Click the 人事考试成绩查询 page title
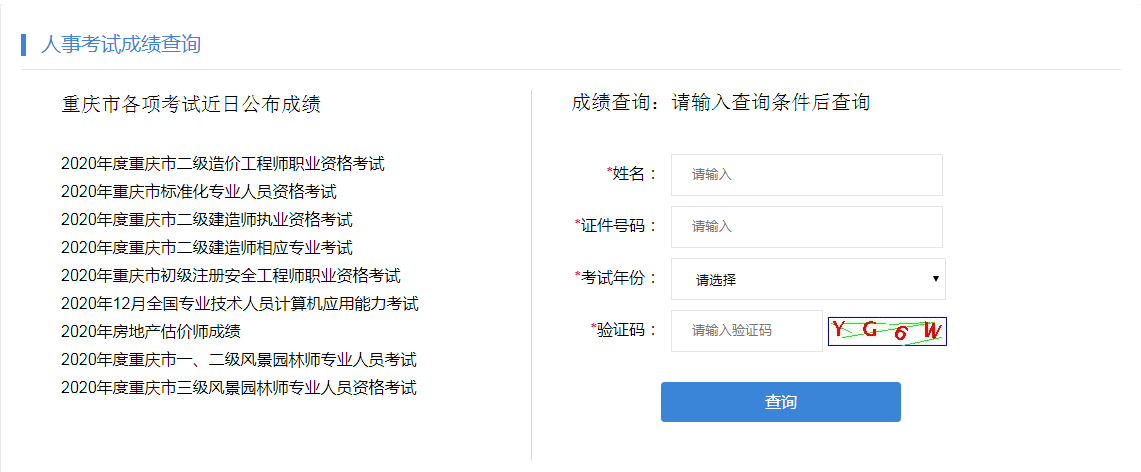This screenshot has width=1141, height=472. 120,44
